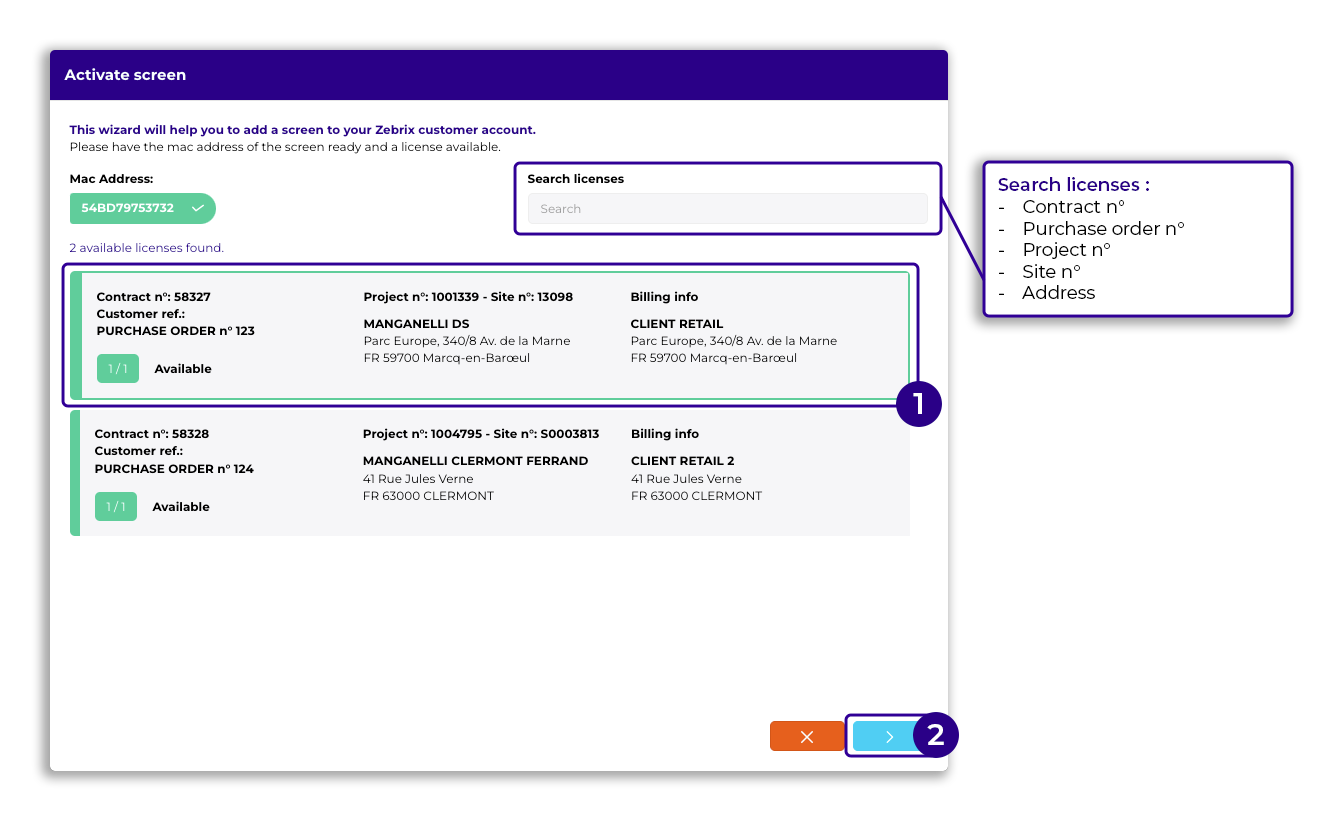Click the Activate screen dialog title
The height and width of the screenshot is (821, 1343).
125,75
